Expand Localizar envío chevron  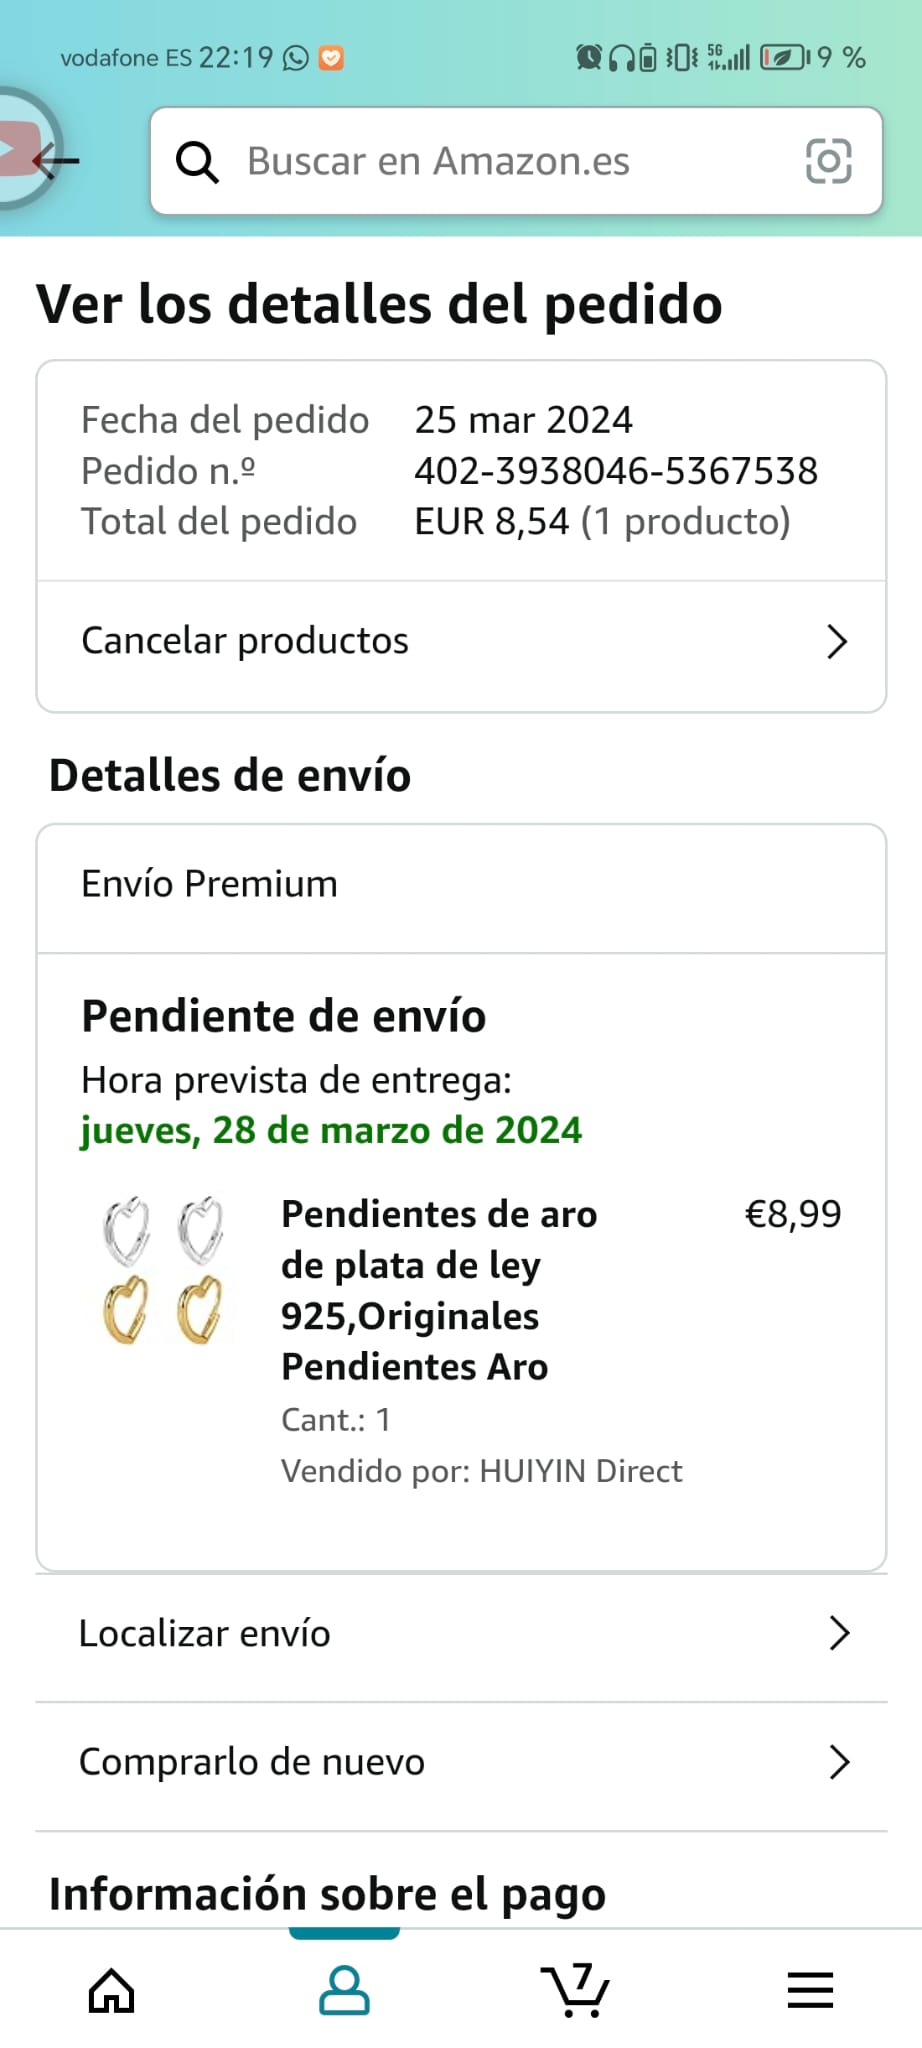[x=839, y=1633]
